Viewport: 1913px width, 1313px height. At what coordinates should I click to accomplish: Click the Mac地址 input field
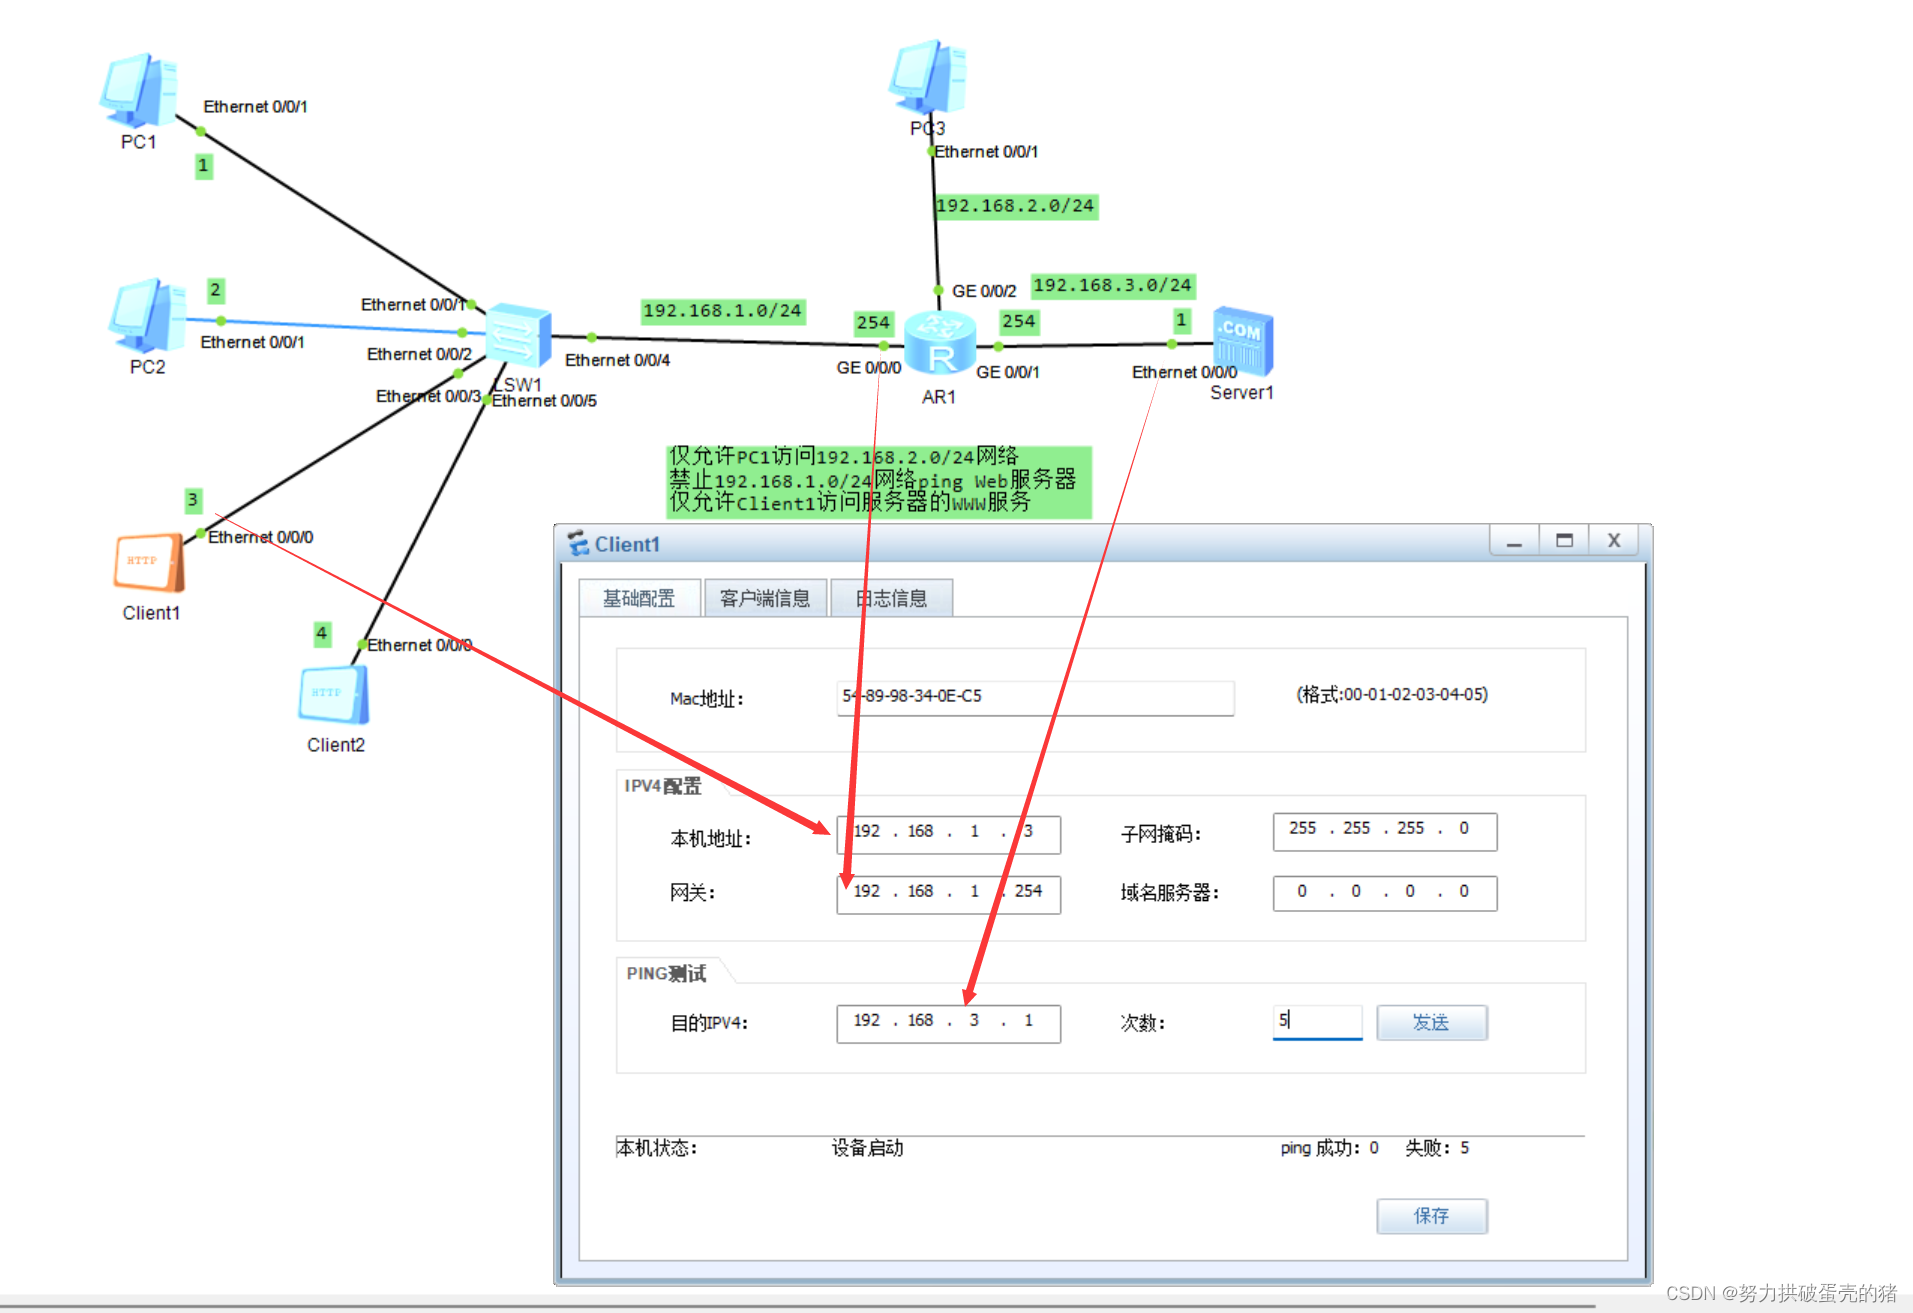click(1035, 698)
